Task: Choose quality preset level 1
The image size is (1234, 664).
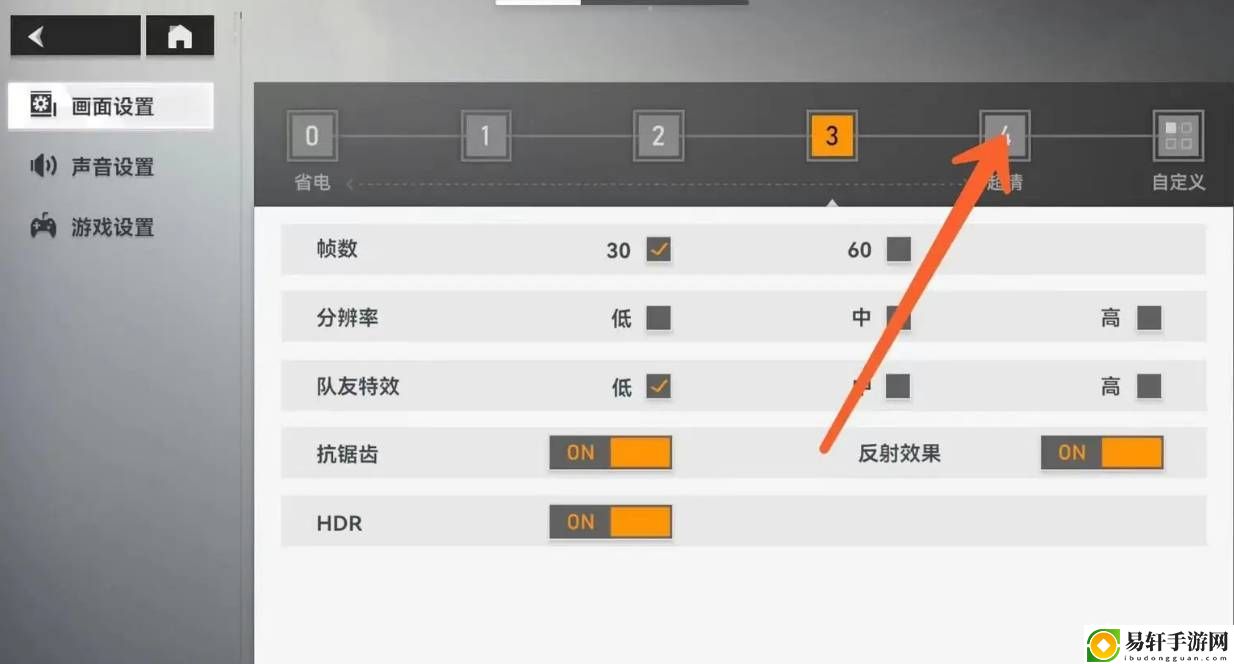Action: click(485, 136)
